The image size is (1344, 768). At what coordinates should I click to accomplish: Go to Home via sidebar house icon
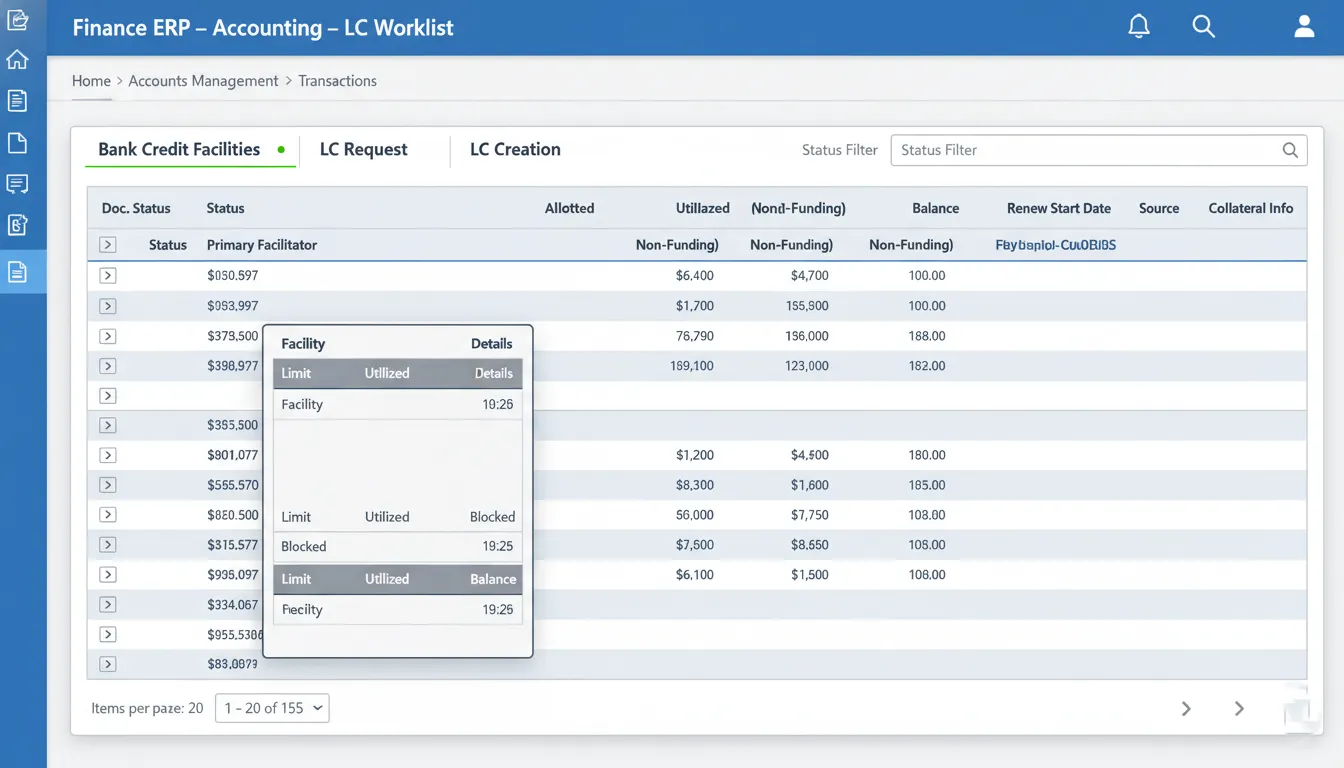tap(17, 60)
